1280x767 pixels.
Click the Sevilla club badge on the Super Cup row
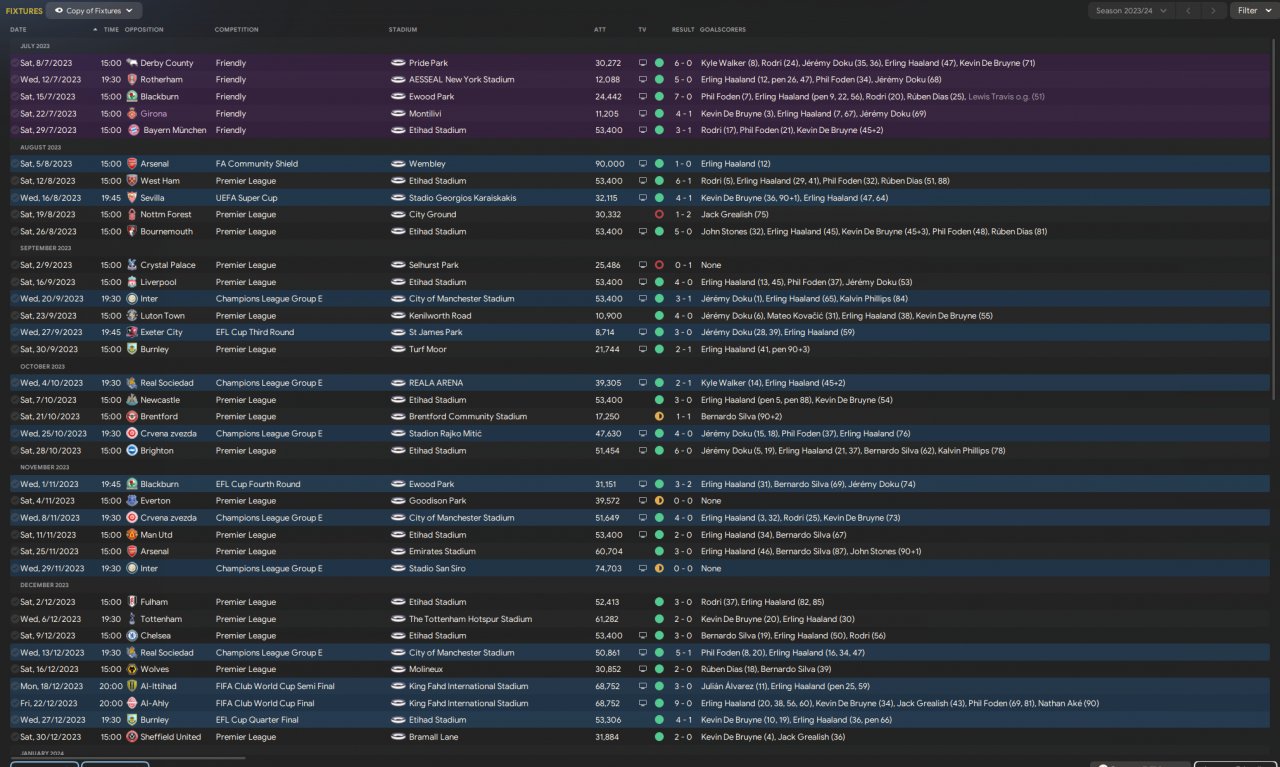tap(131, 198)
